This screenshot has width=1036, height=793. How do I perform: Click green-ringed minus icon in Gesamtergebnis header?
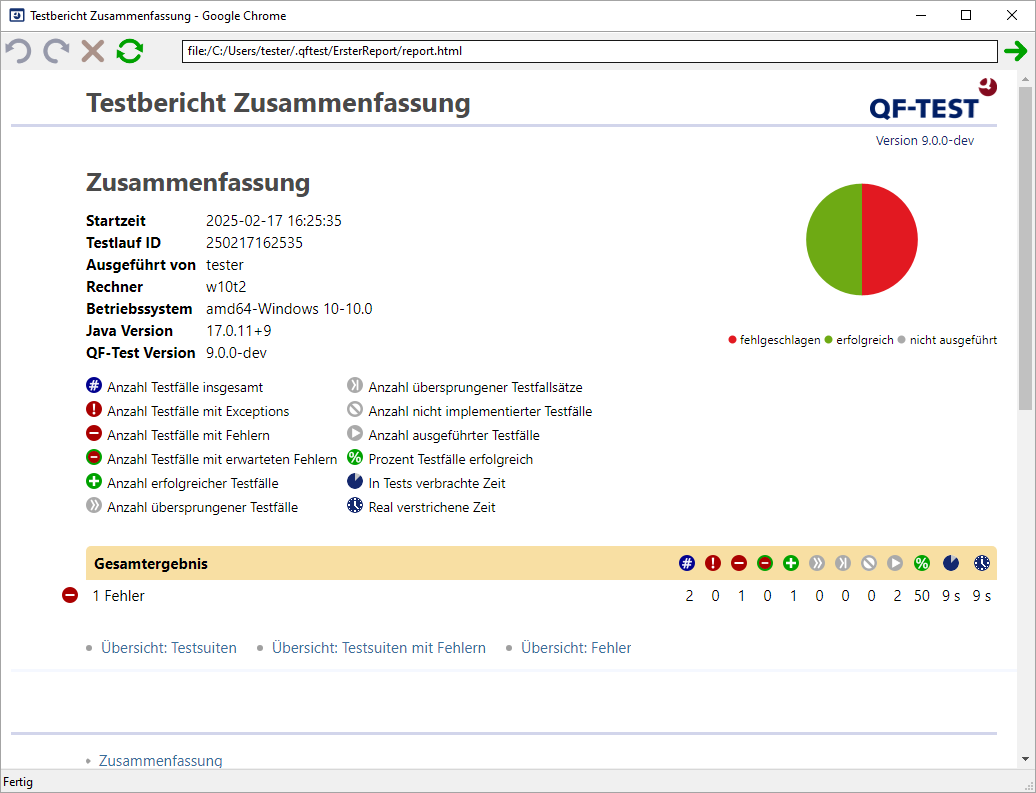pyautogui.click(x=764, y=563)
